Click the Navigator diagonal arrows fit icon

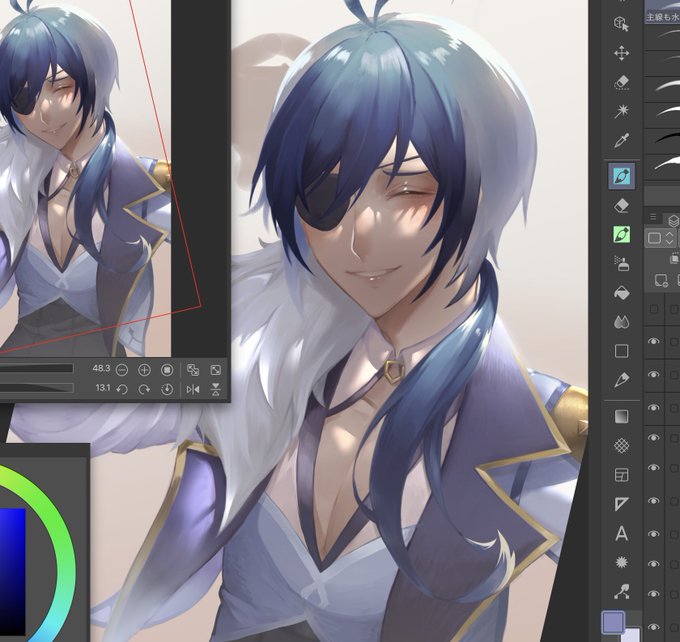click(x=216, y=370)
